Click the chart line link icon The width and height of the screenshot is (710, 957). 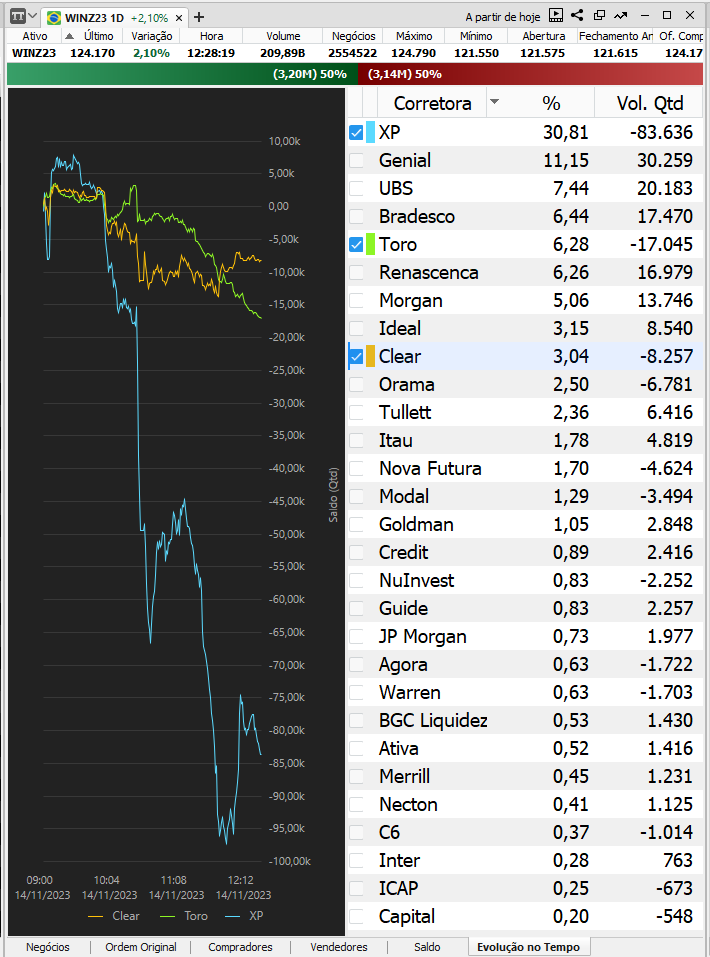click(621, 15)
